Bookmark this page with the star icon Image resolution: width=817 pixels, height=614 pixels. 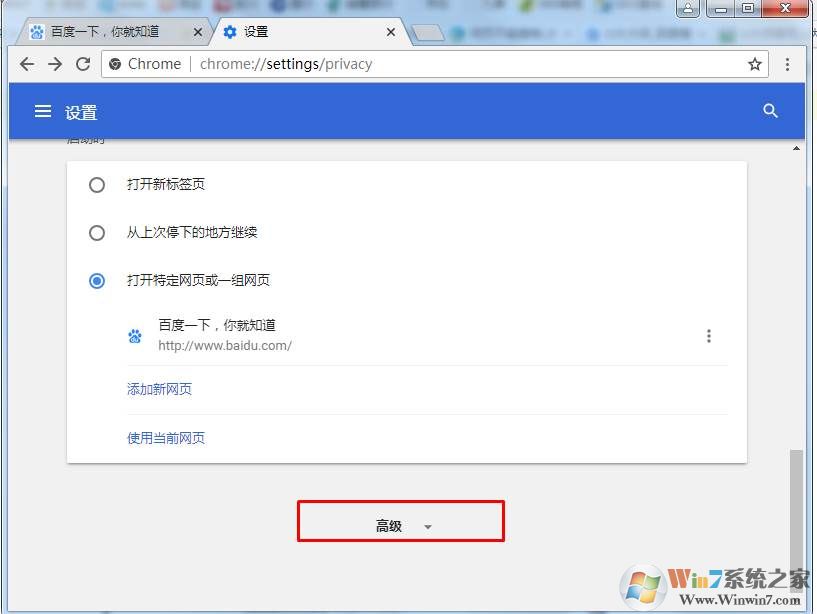tap(754, 64)
